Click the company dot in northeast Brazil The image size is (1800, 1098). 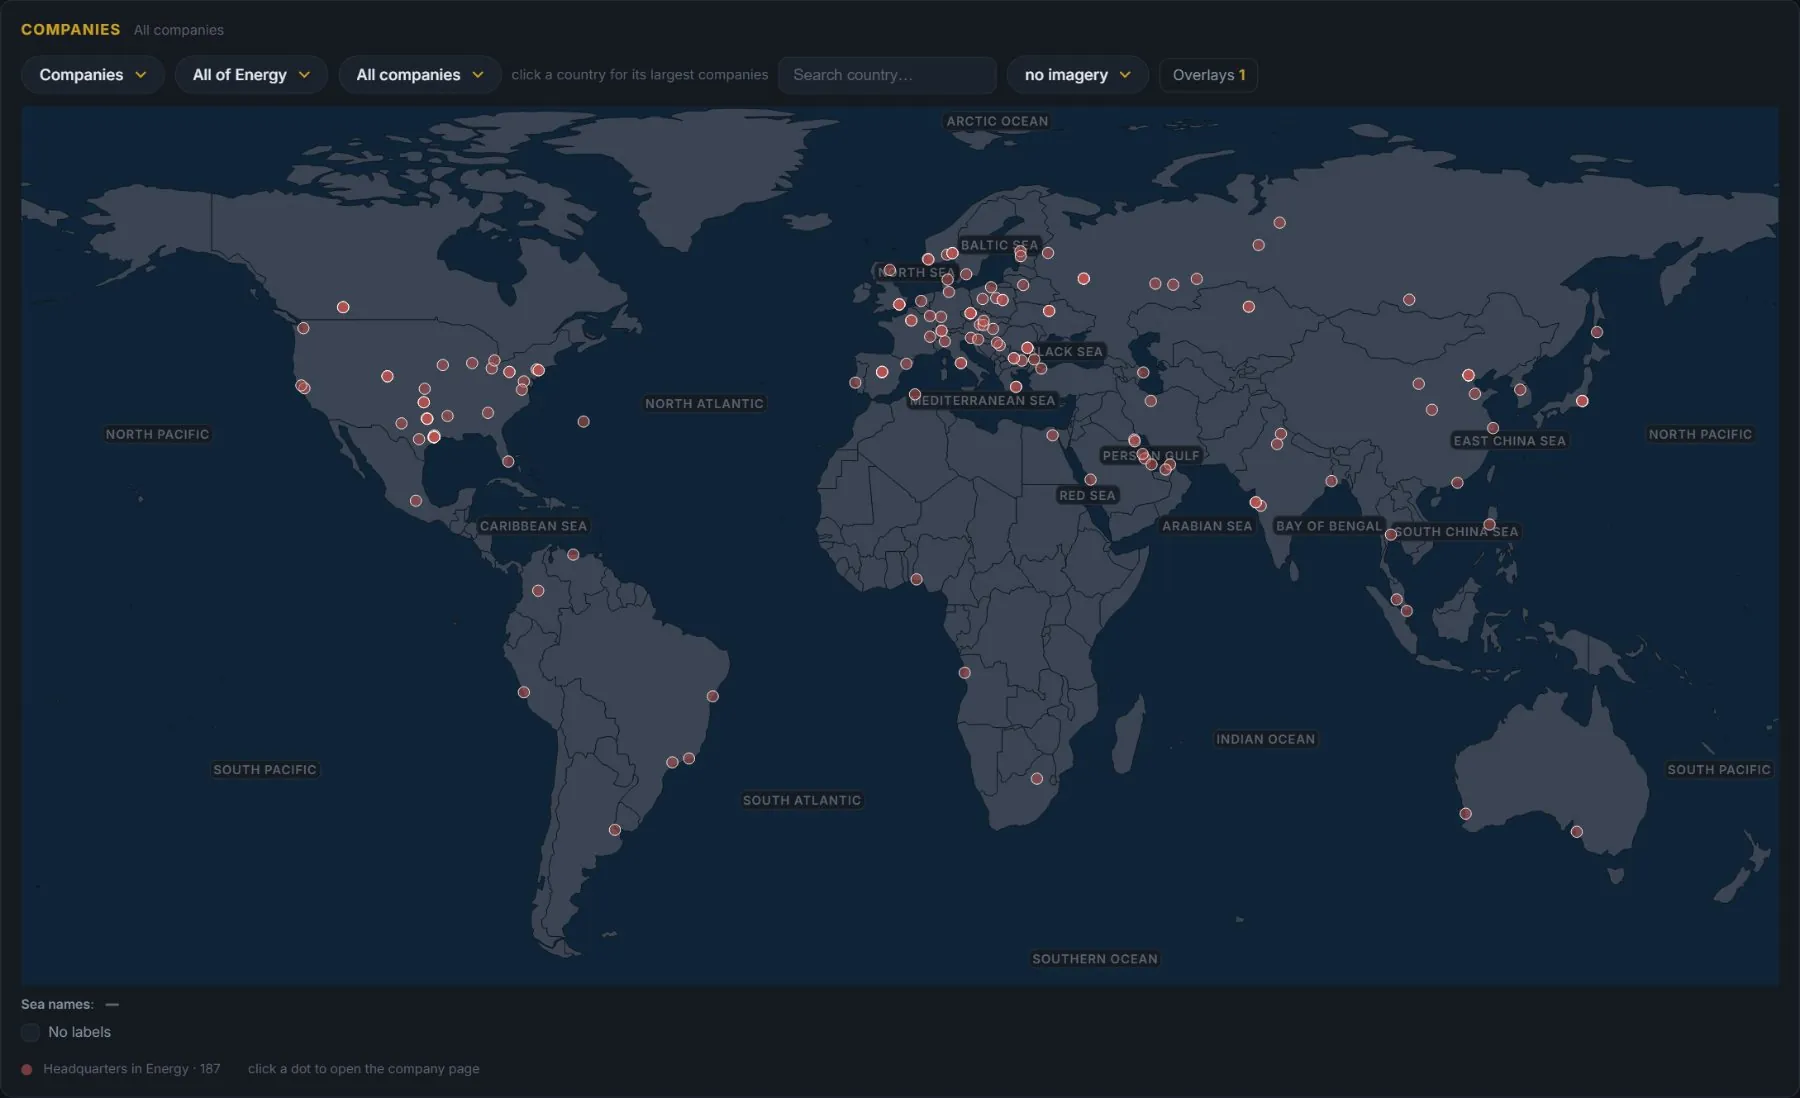pyautogui.click(x=713, y=696)
